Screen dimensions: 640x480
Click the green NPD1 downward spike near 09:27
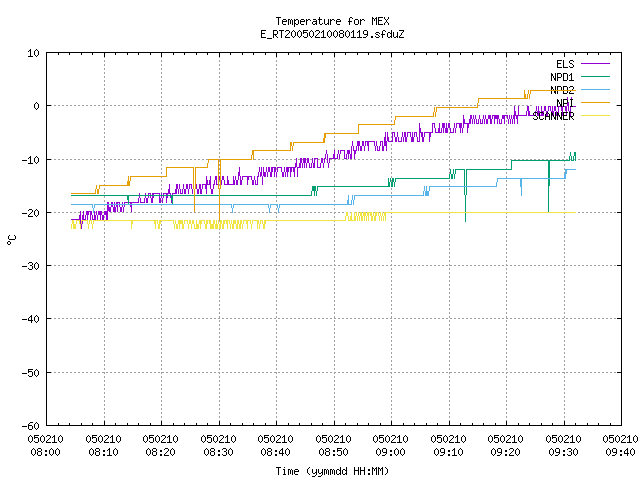point(549,186)
